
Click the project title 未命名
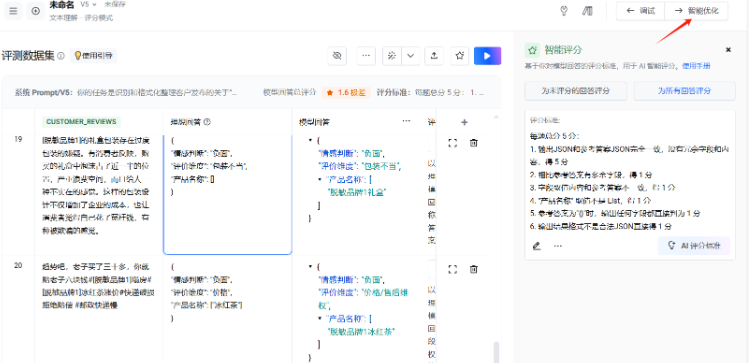(x=62, y=4)
